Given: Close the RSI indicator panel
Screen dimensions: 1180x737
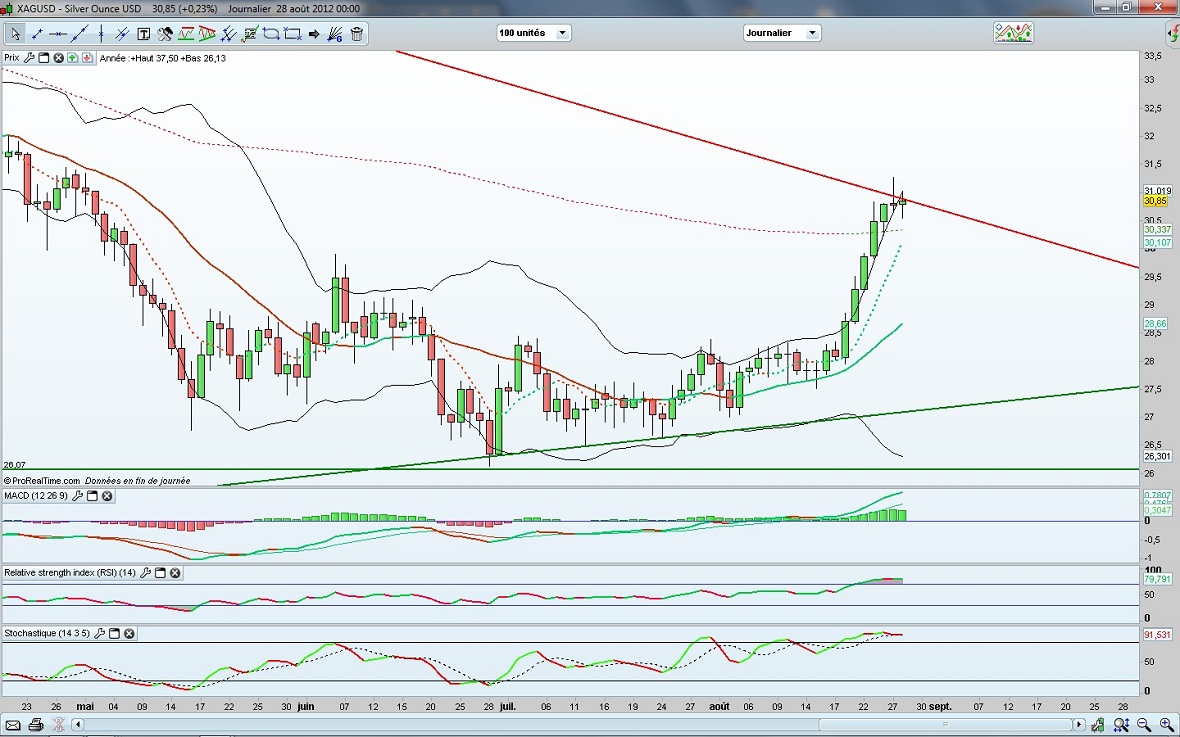Looking at the screenshot, I should click(175, 573).
